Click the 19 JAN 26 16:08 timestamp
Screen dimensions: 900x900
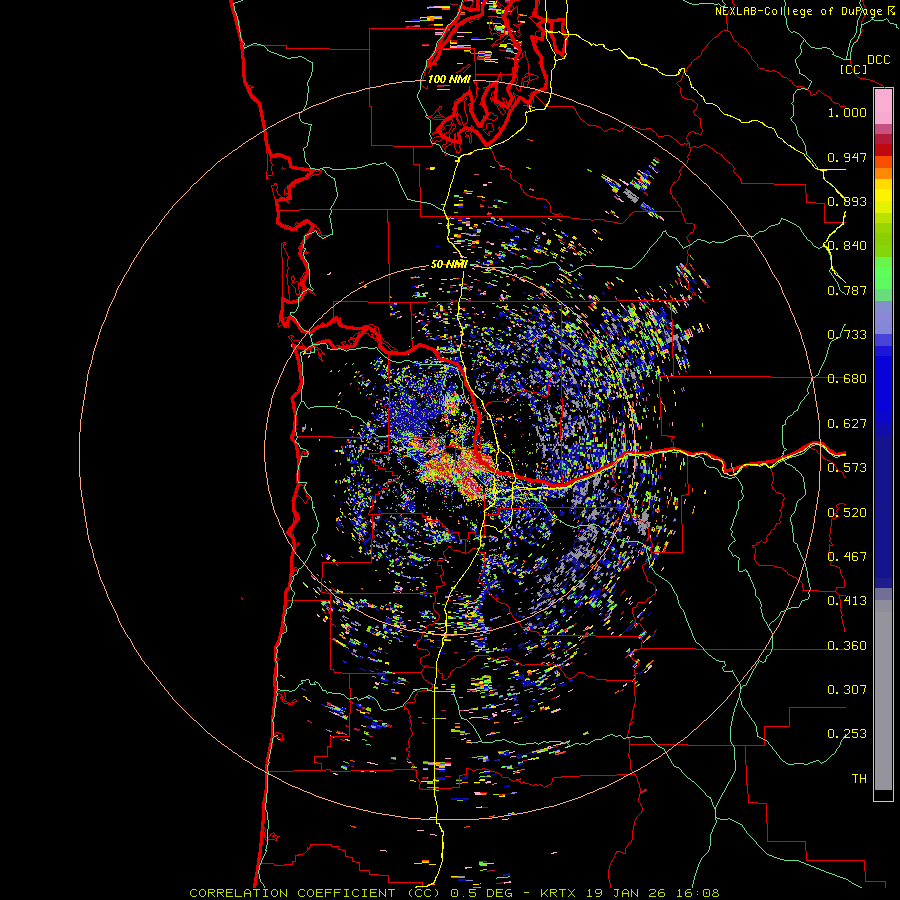(653, 893)
